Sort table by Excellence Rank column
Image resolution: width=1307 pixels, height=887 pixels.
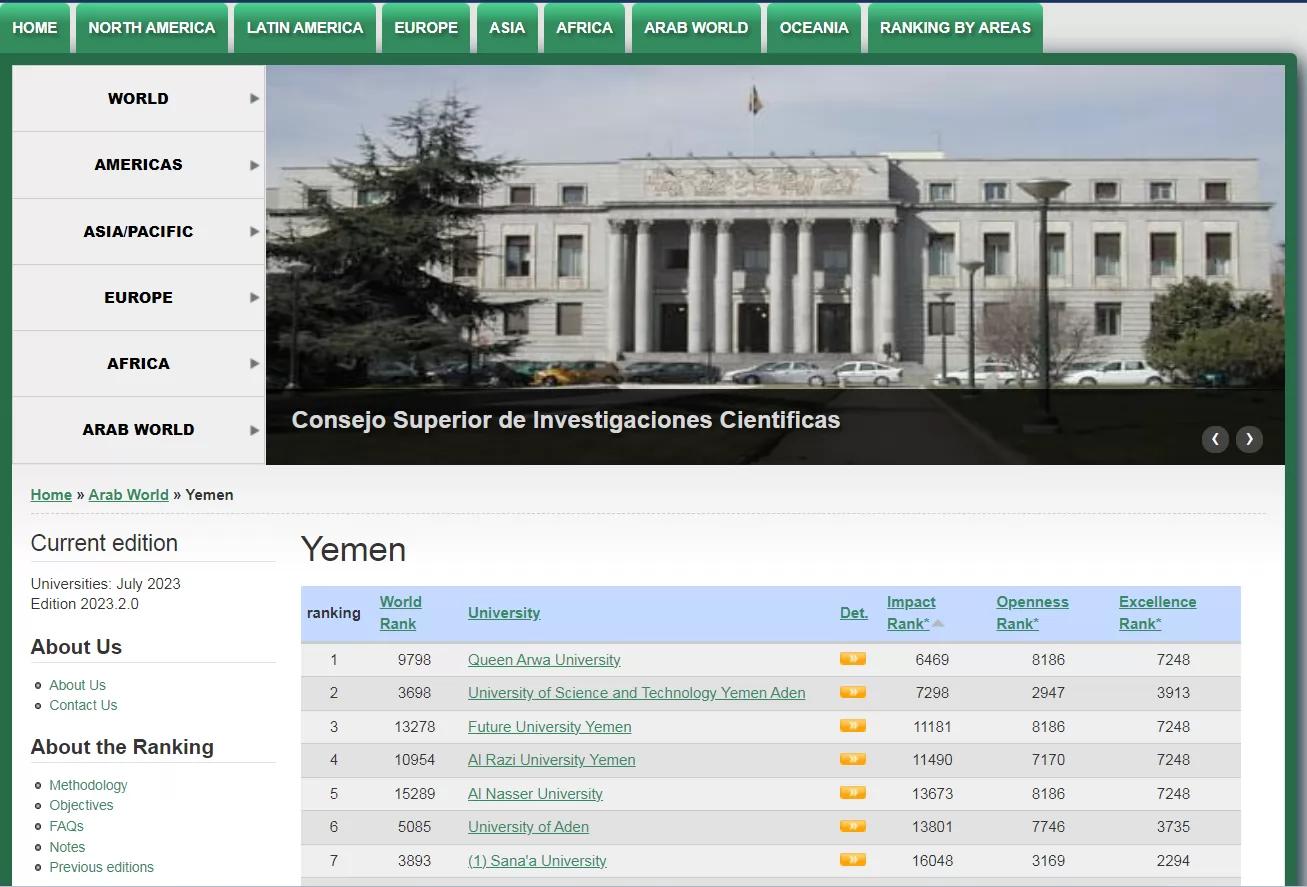(x=1157, y=613)
